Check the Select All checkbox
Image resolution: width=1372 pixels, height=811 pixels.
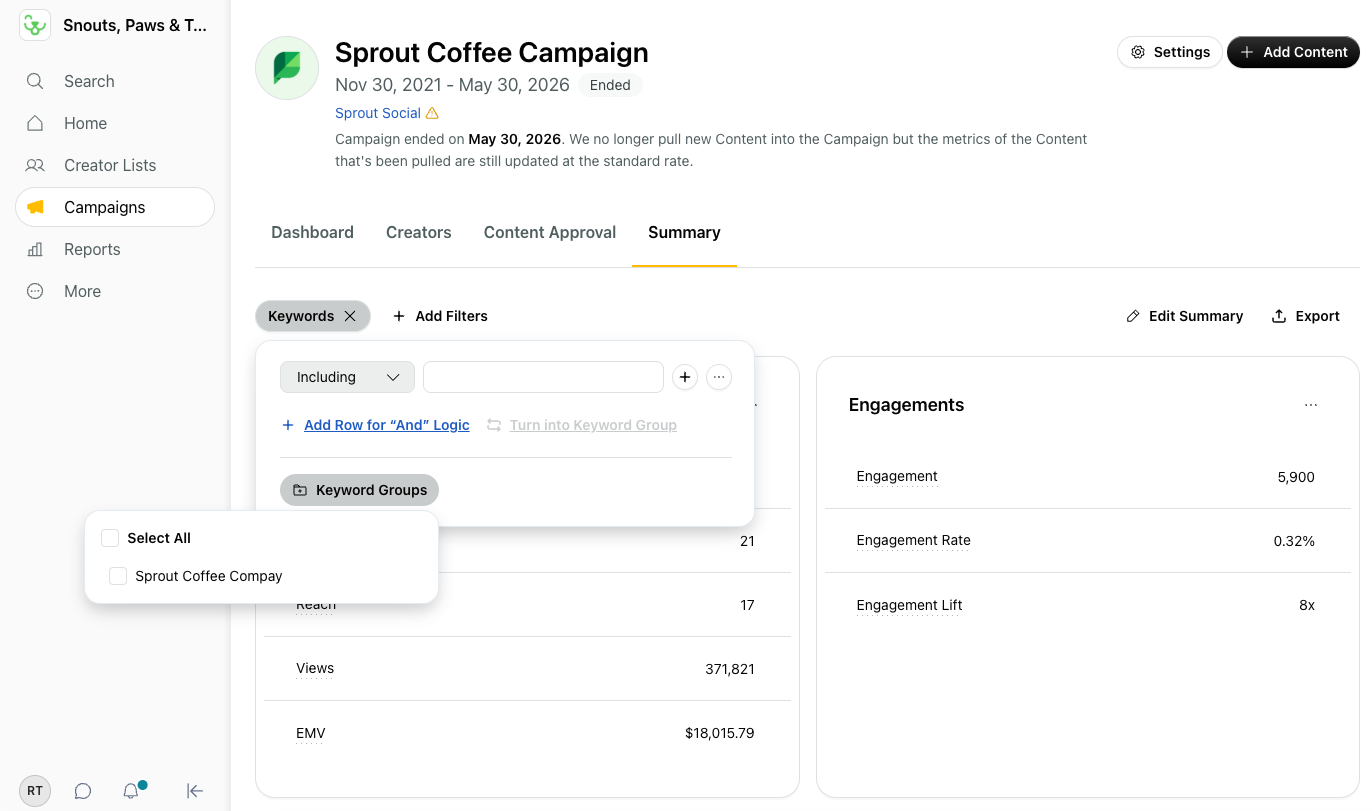[x=110, y=538]
